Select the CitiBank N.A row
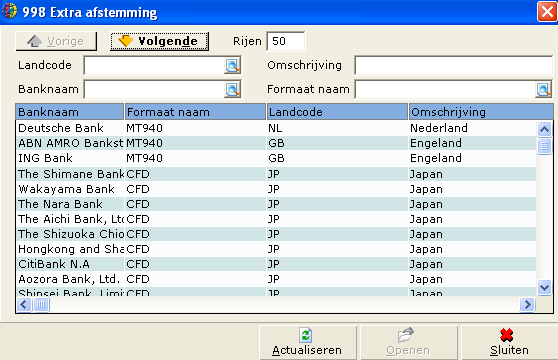 pos(276,264)
